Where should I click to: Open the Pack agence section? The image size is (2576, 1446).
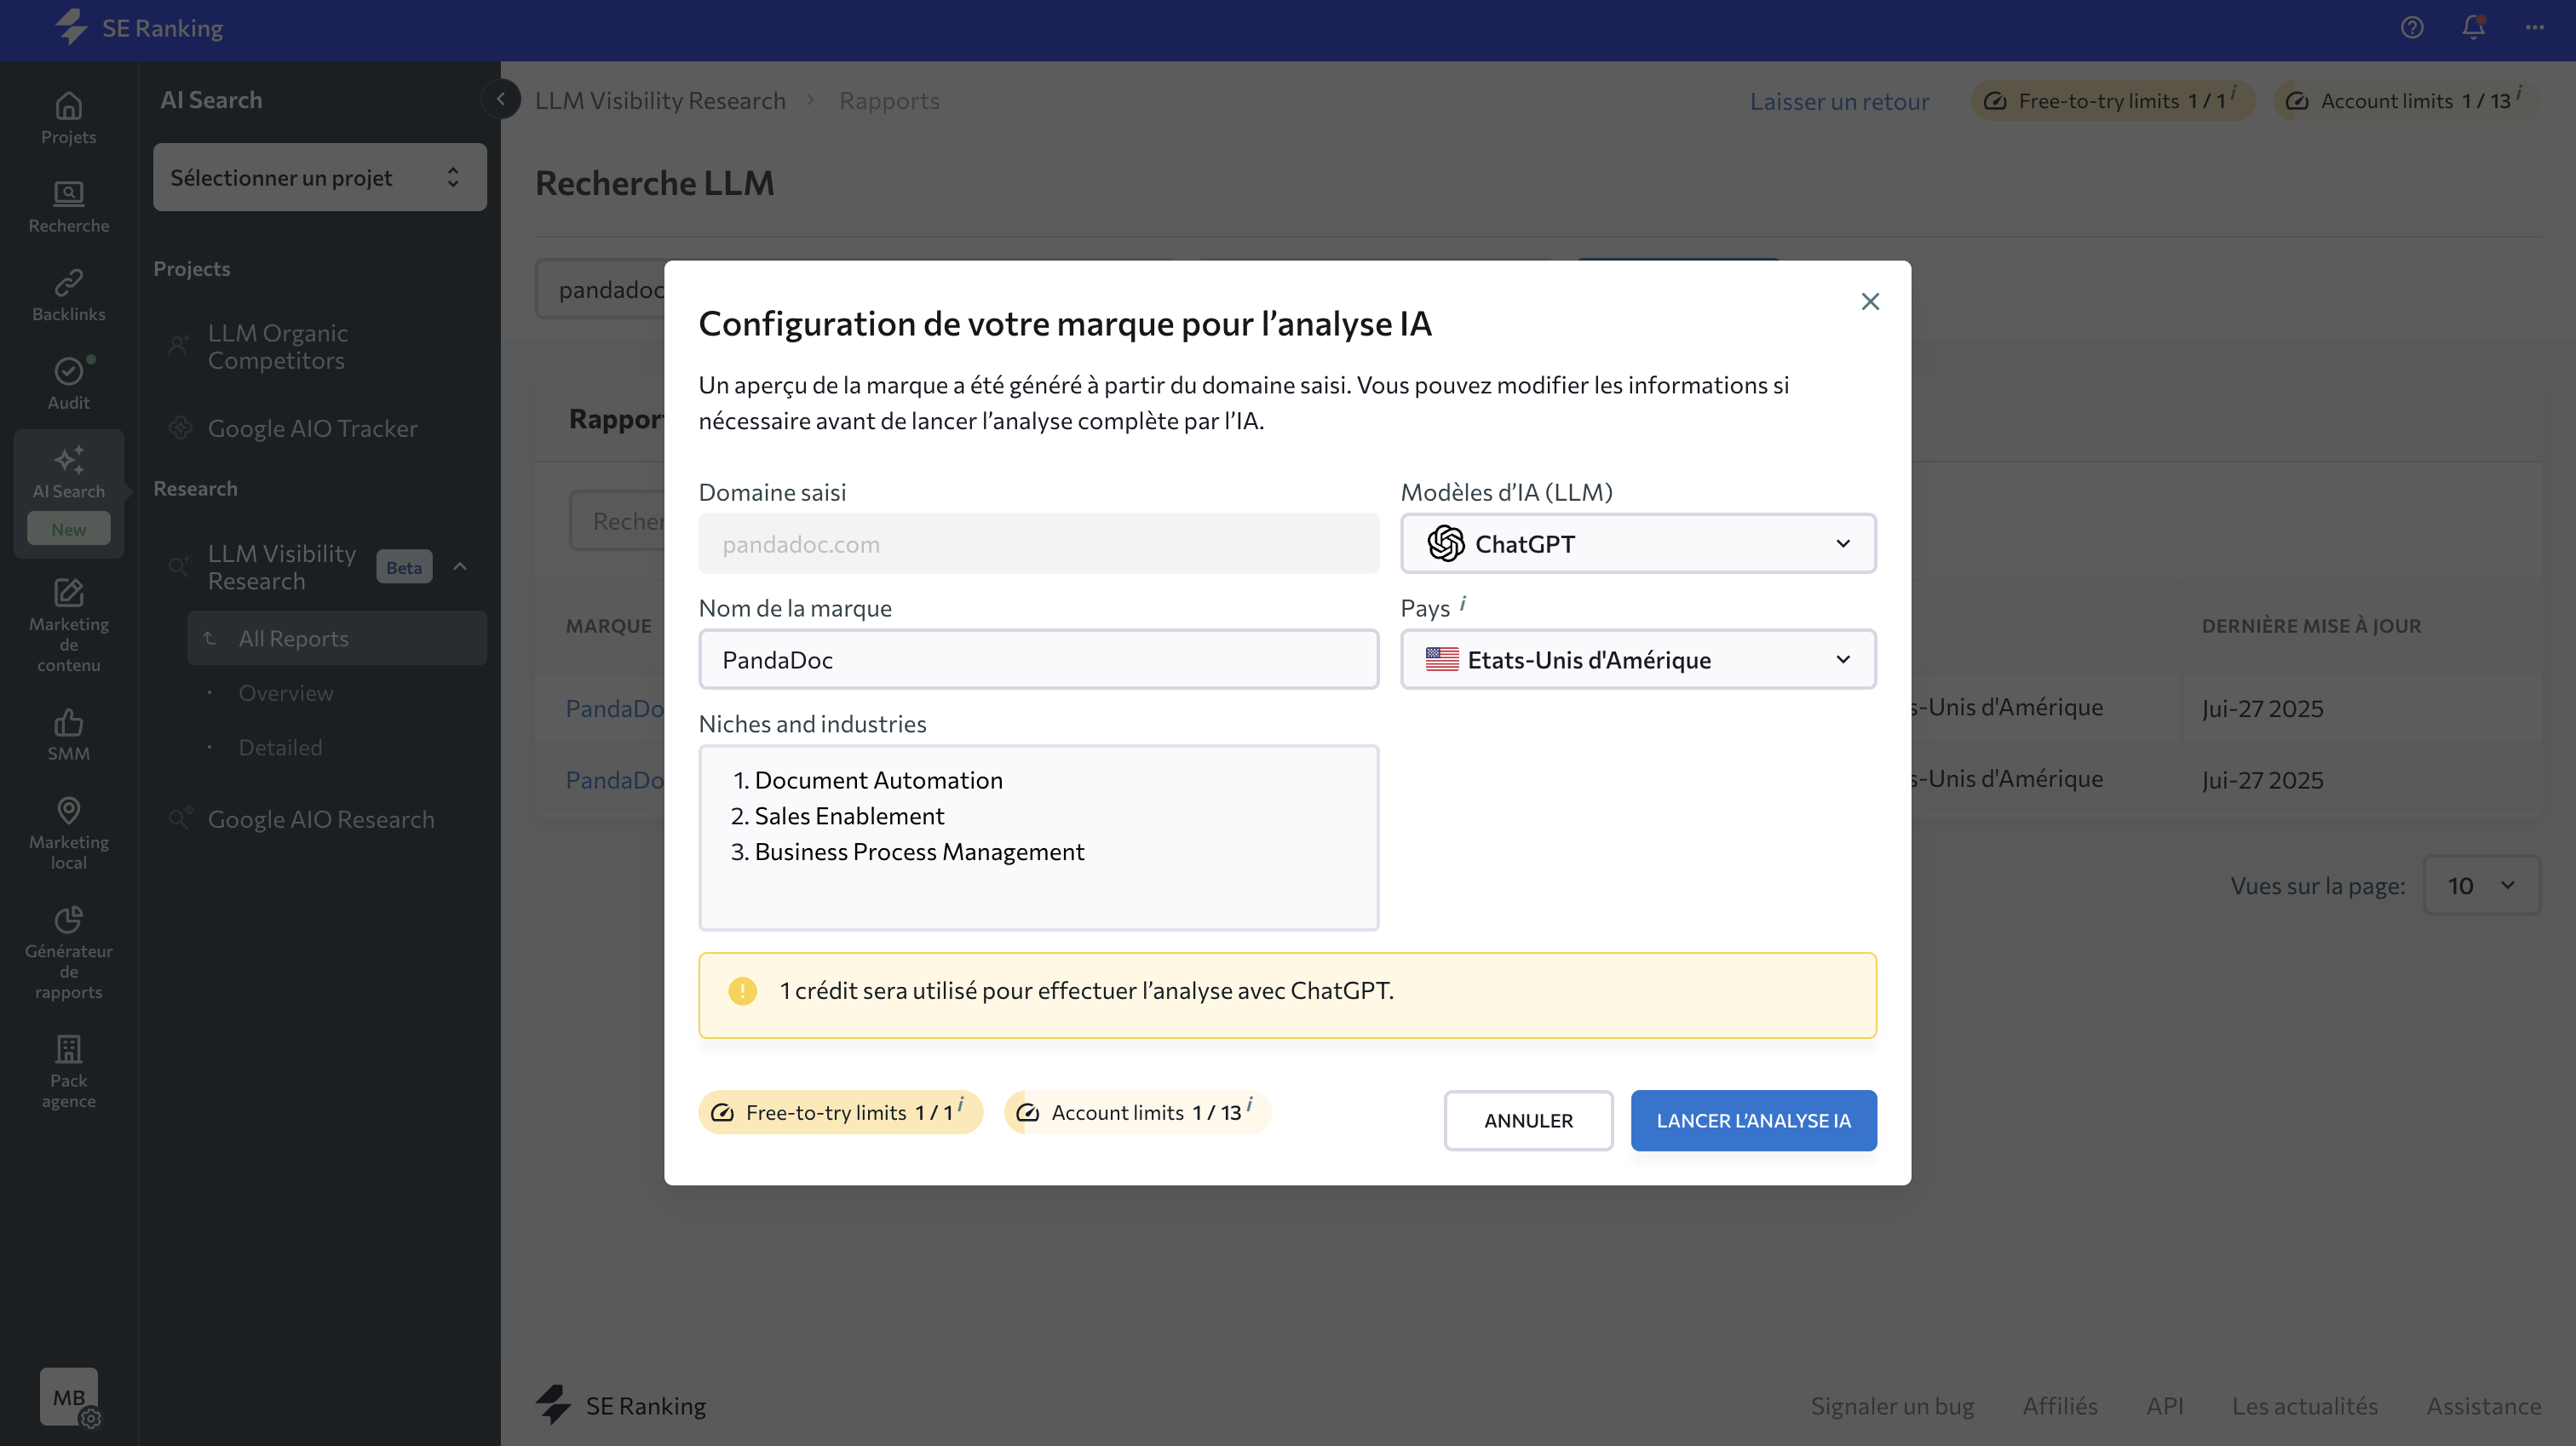point(68,1071)
